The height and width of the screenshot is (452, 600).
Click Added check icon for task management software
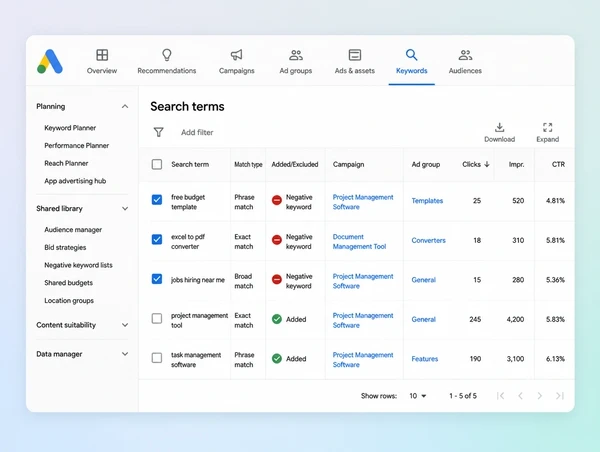277,359
